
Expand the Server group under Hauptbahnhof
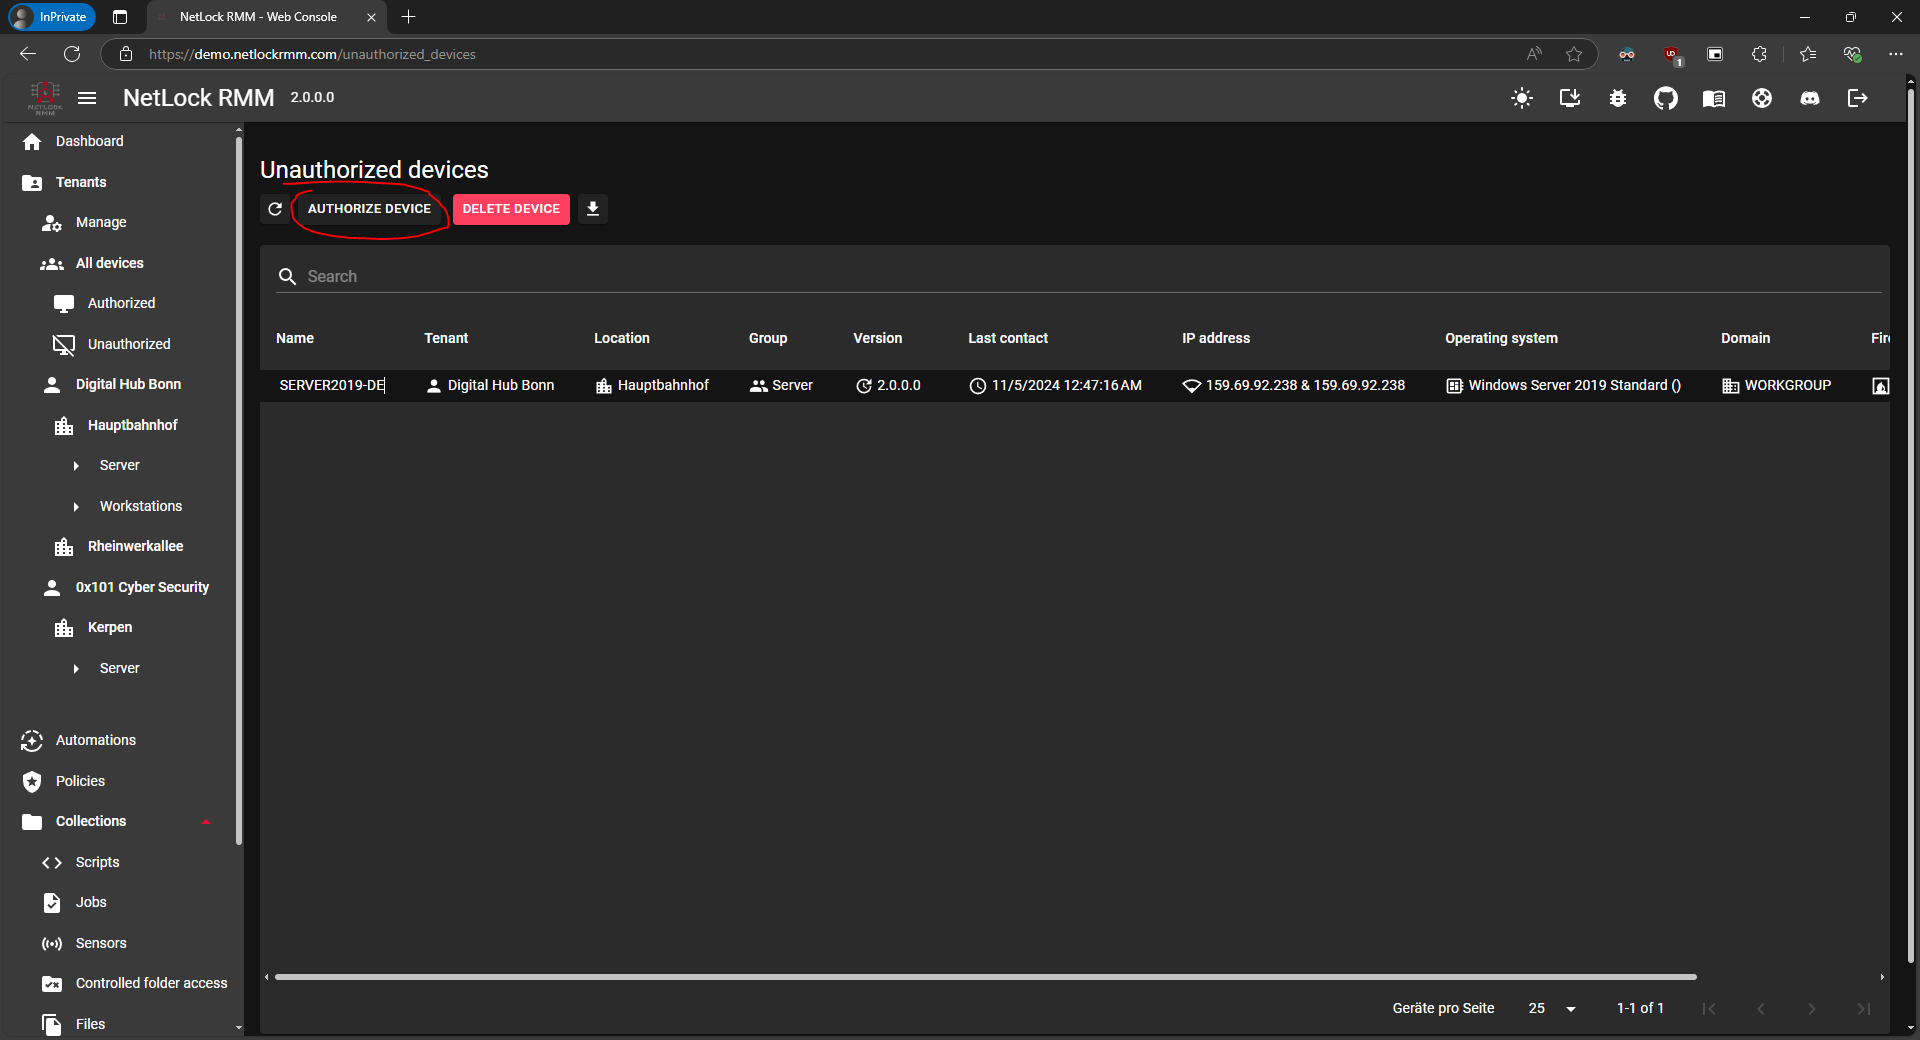pos(77,465)
